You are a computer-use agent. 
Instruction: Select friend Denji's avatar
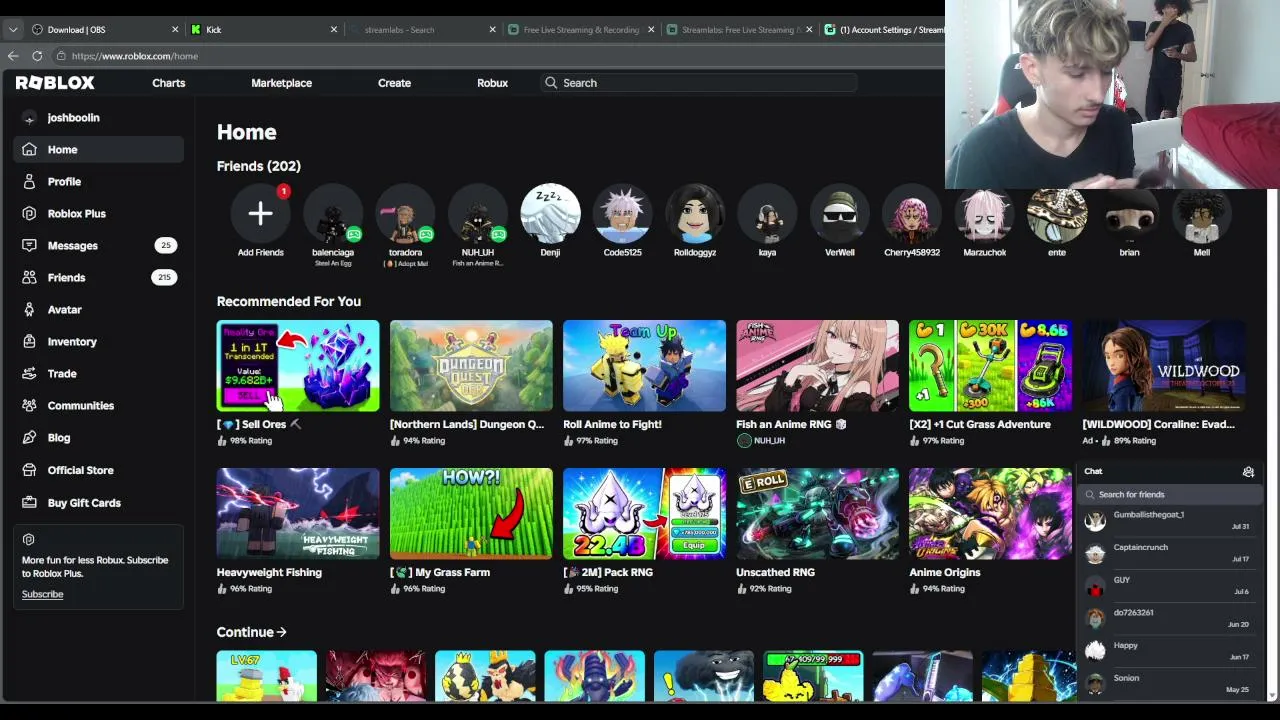click(550, 213)
